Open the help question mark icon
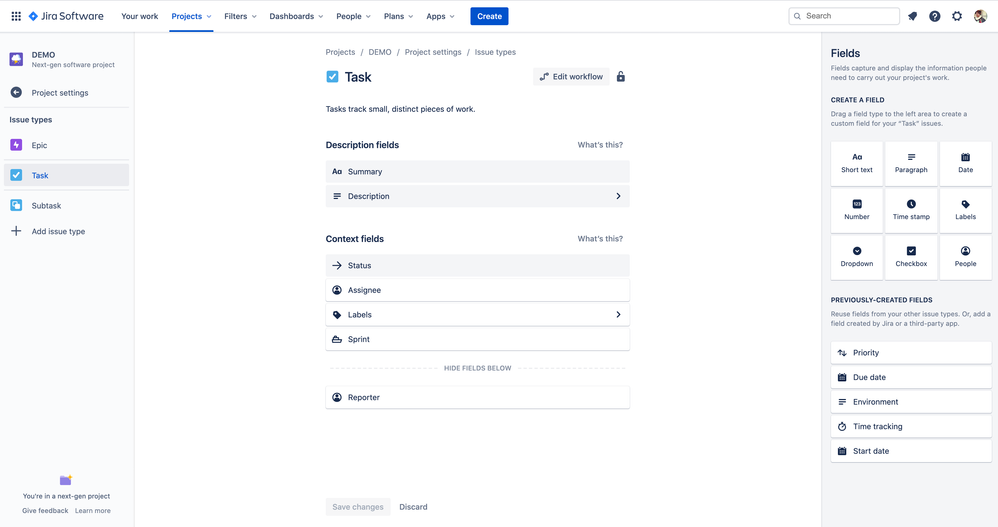The height and width of the screenshot is (527, 998). point(934,16)
